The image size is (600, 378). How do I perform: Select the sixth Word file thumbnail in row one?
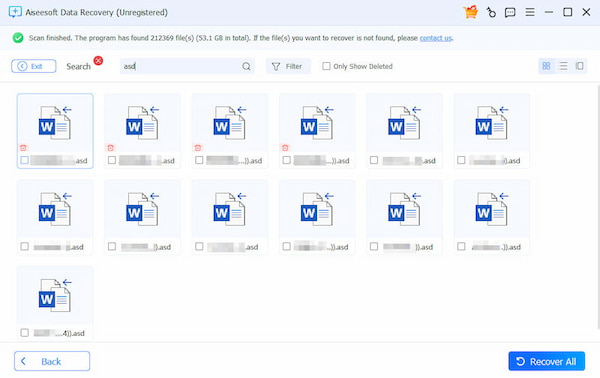tap(491, 123)
